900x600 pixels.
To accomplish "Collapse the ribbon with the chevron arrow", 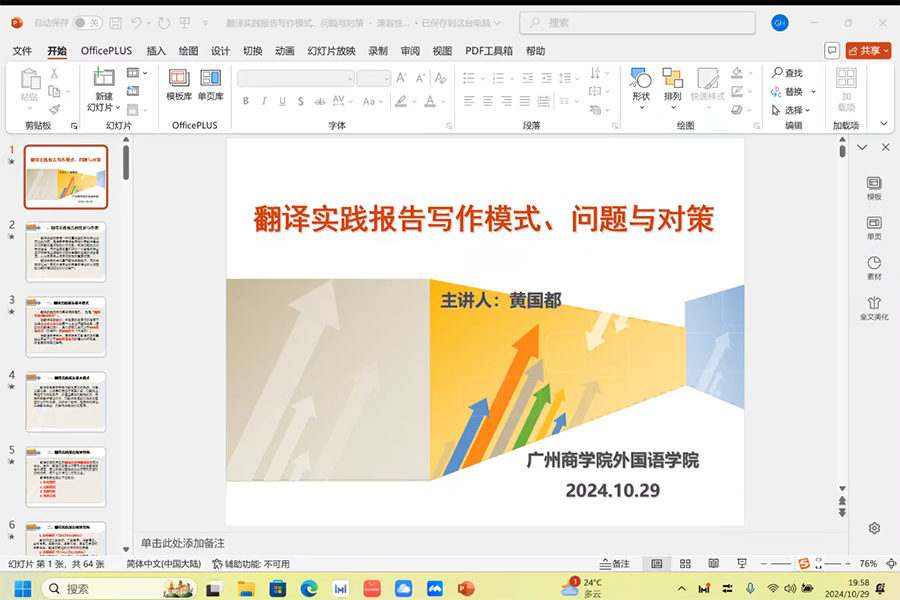I will pos(883,124).
